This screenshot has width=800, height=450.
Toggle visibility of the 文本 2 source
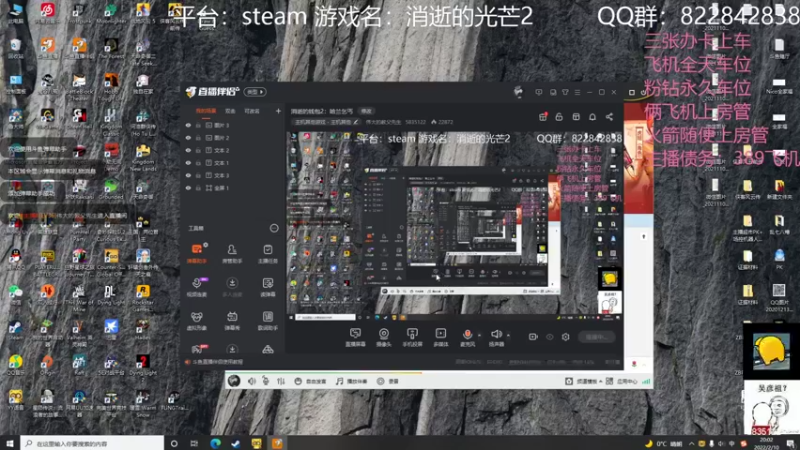pos(188,151)
